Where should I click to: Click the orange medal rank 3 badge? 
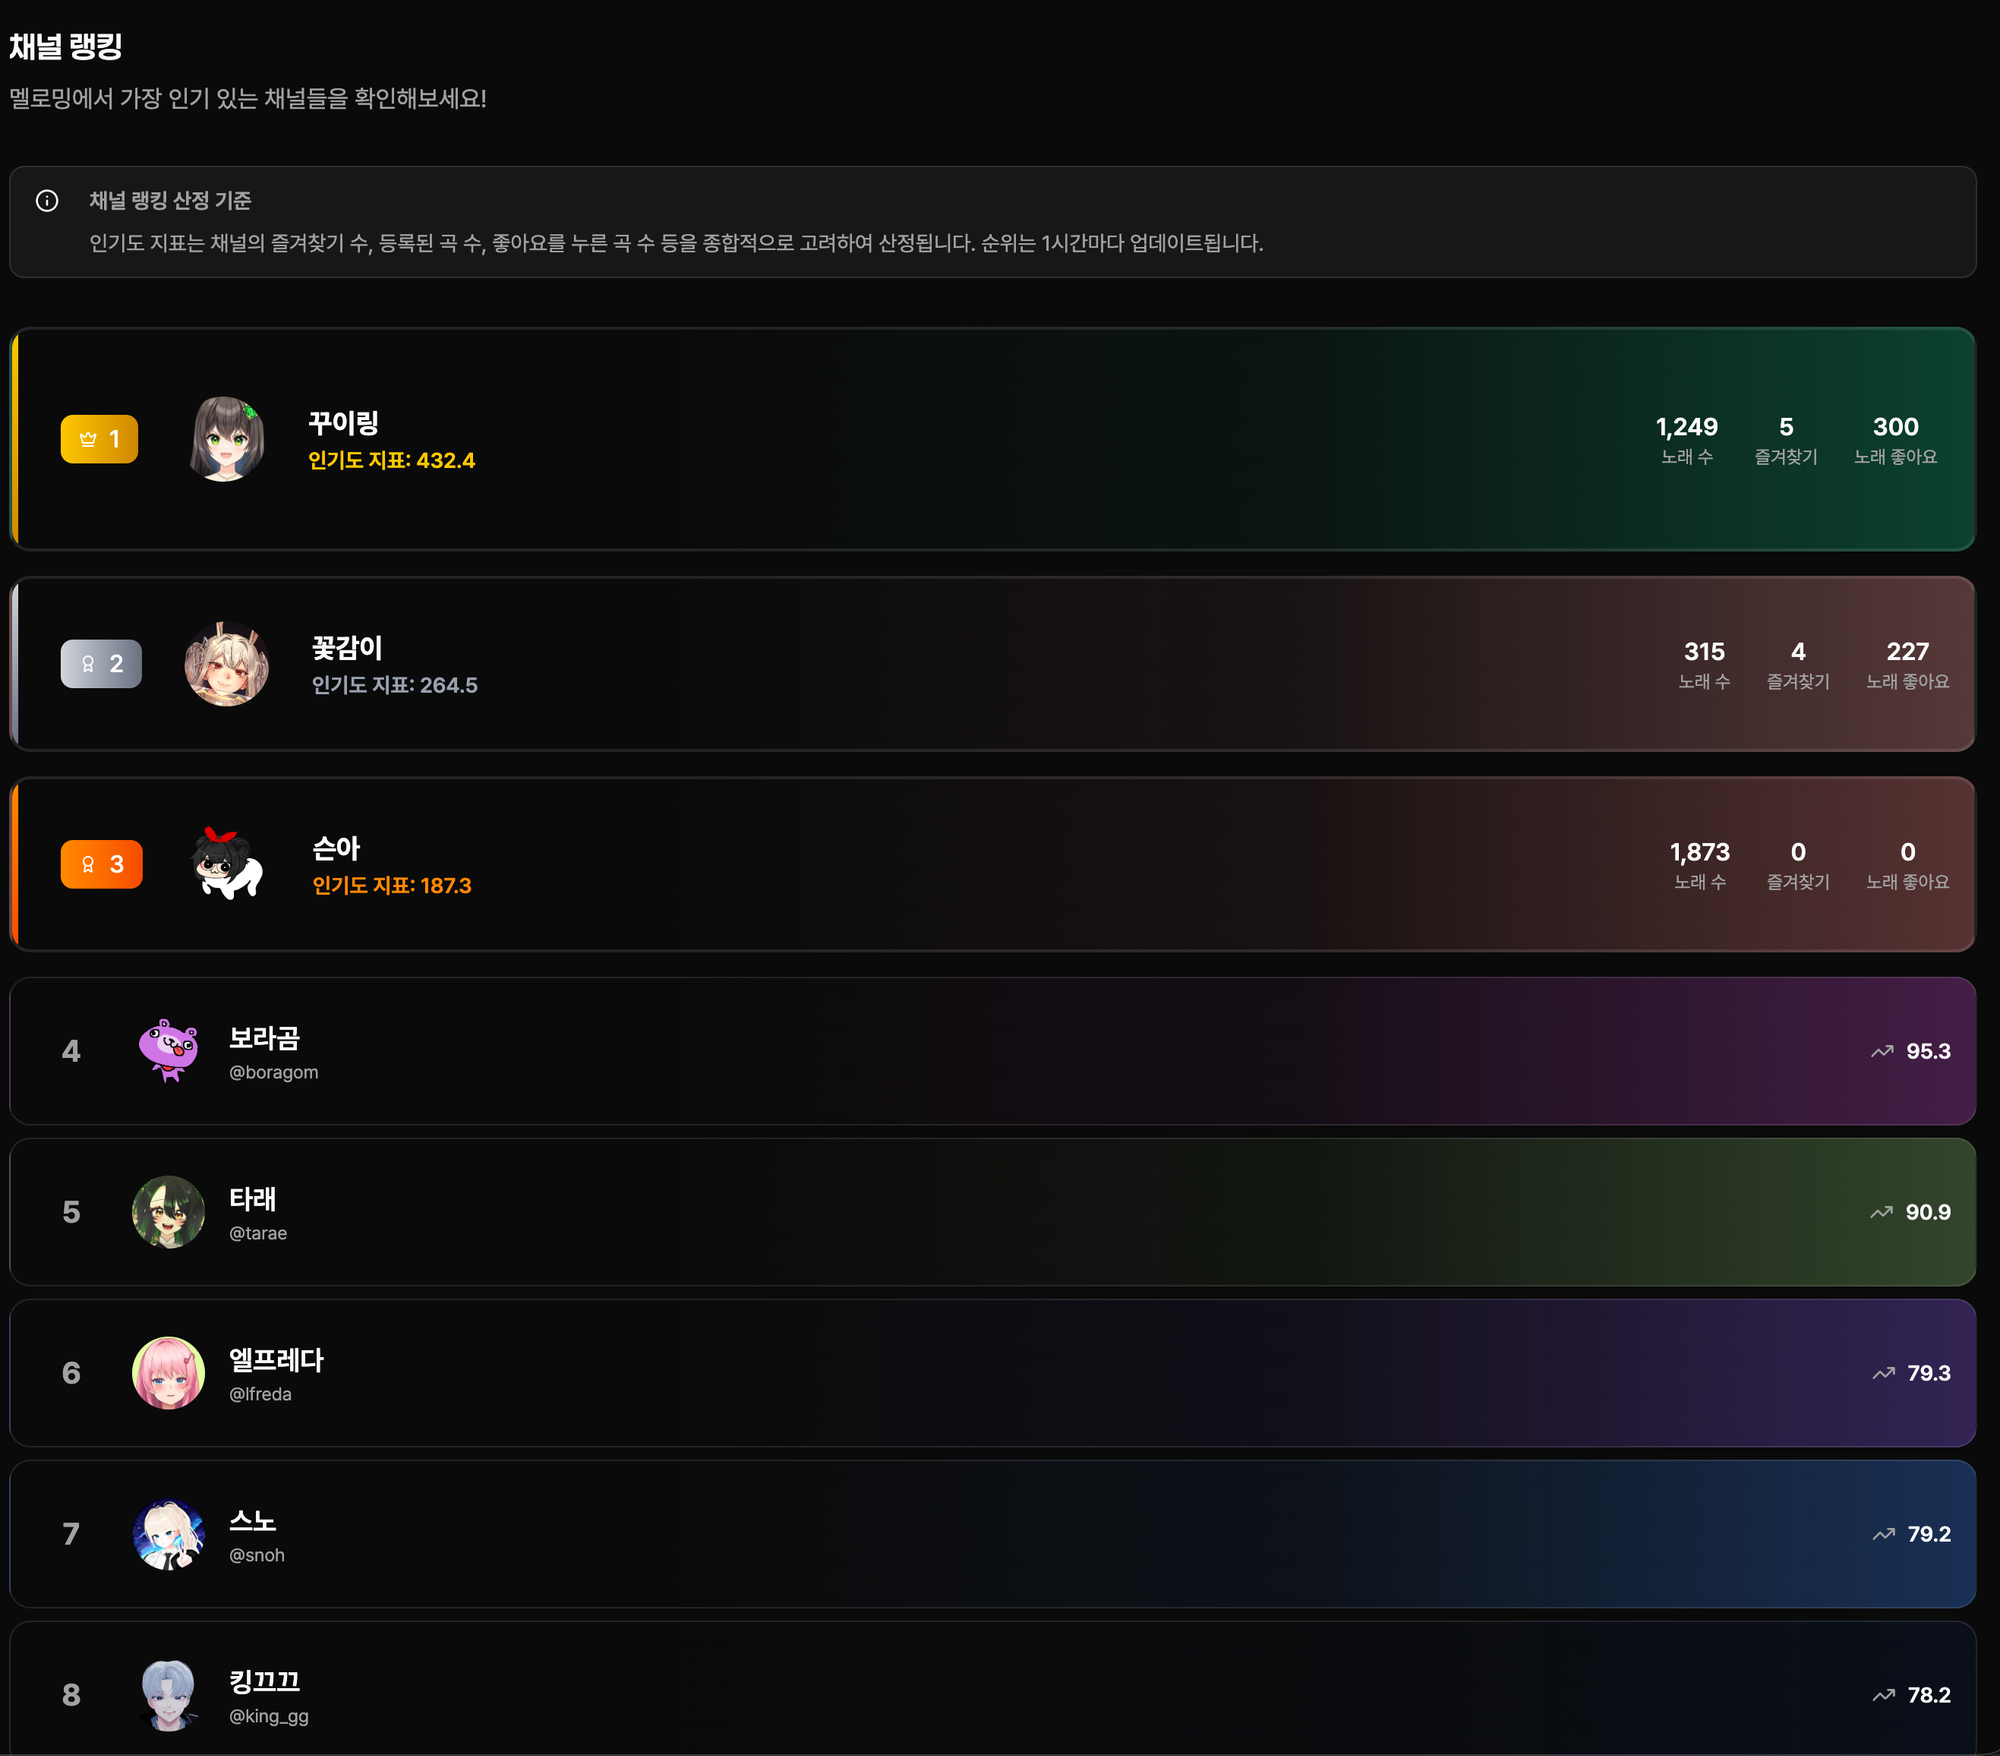click(101, 864)
